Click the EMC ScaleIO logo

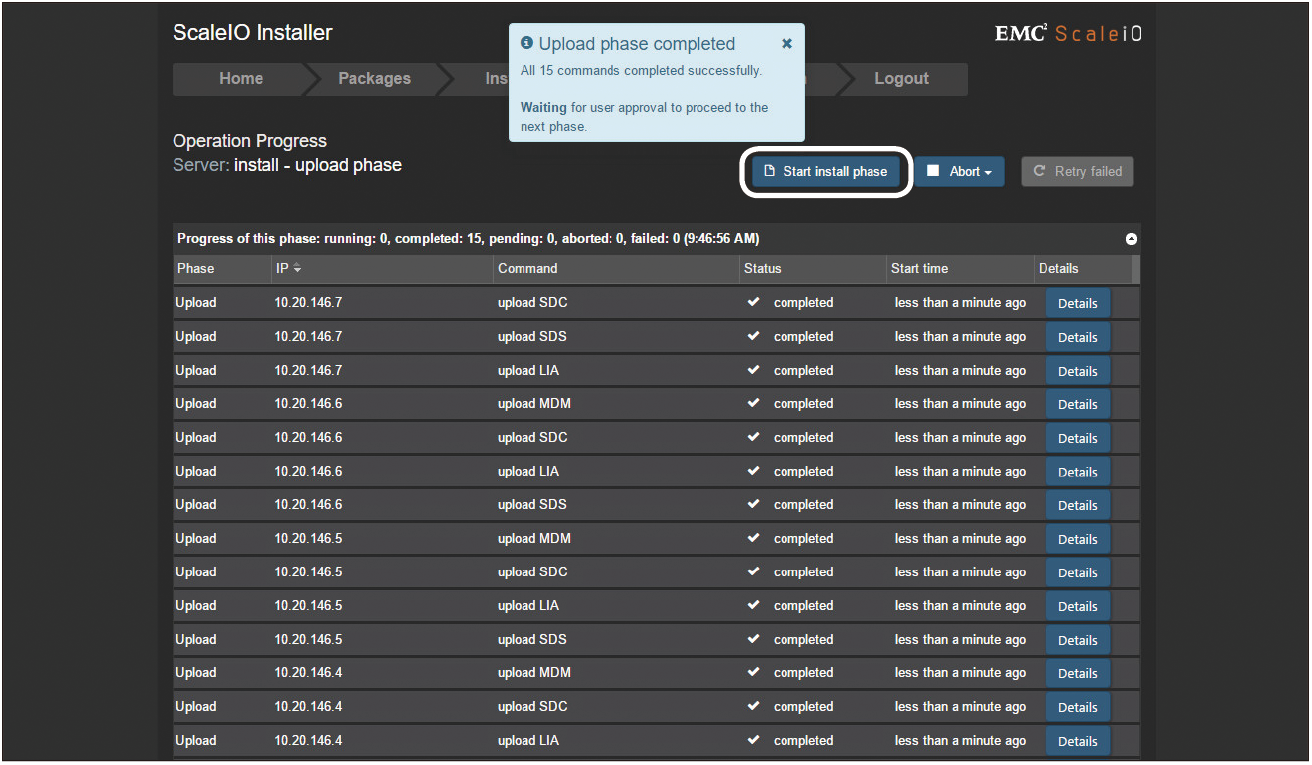[x=1068, y=34]
